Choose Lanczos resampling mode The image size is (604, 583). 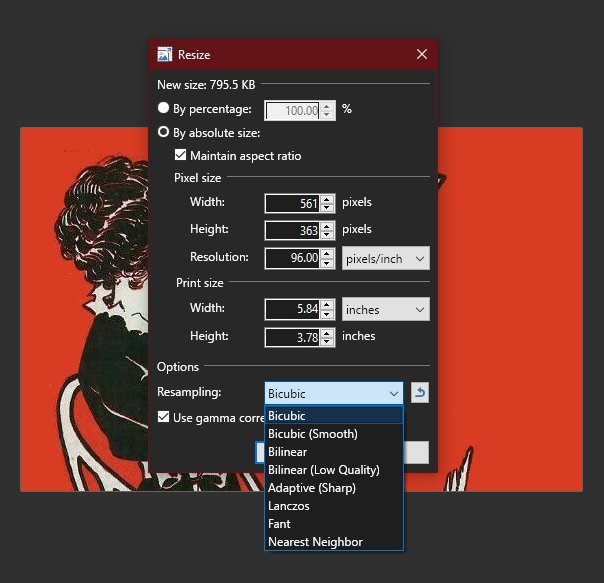tap(290, 506)
